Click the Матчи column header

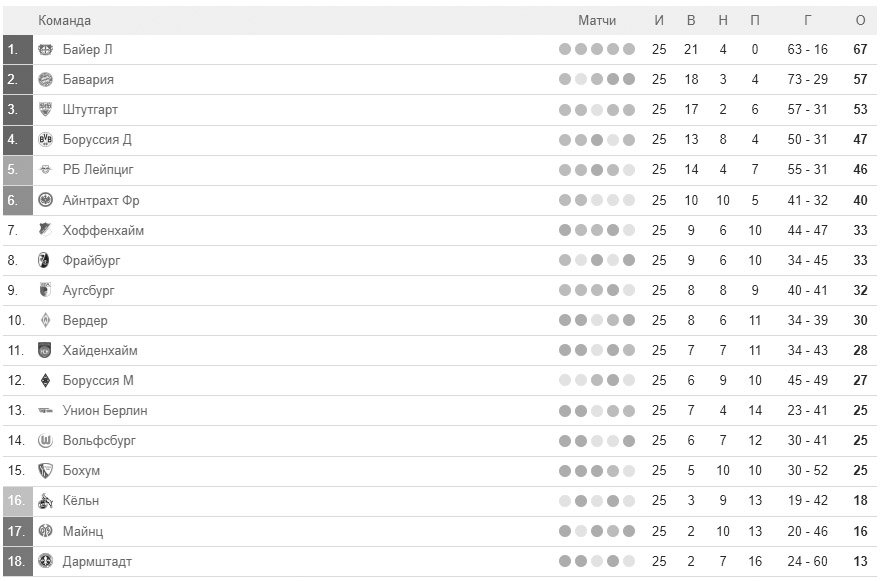(597, 20)
